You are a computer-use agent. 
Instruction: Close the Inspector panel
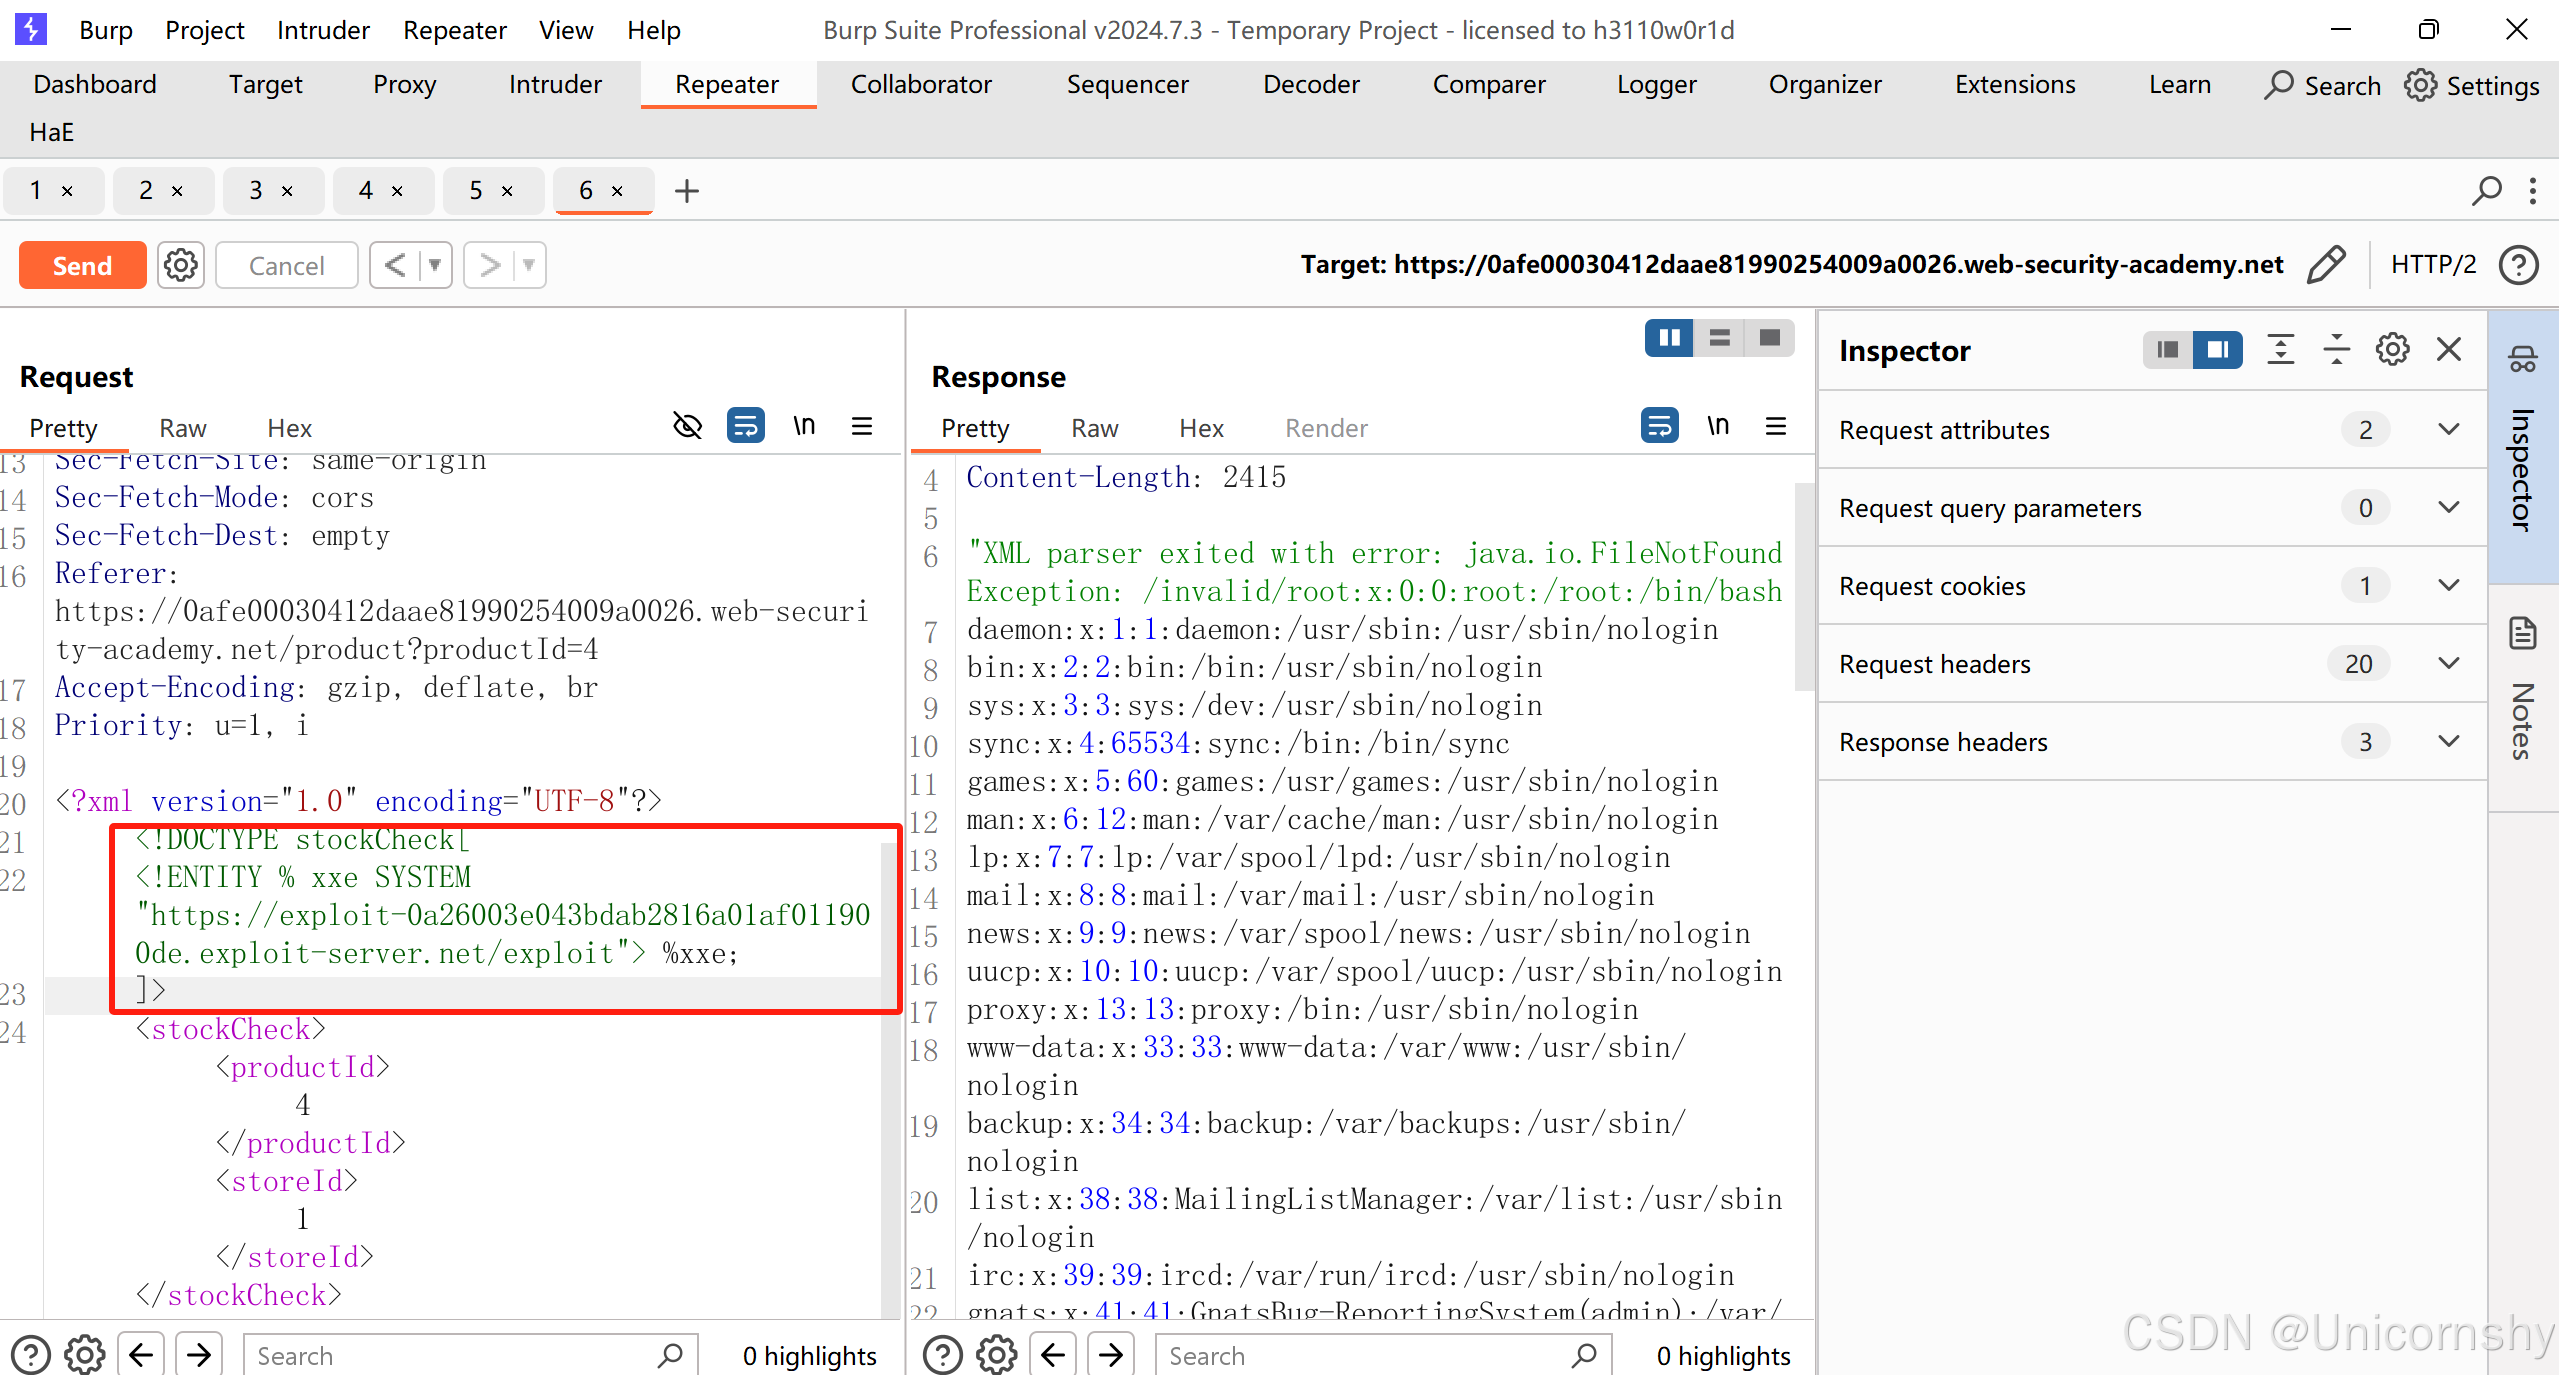(x=2449, y=350)
